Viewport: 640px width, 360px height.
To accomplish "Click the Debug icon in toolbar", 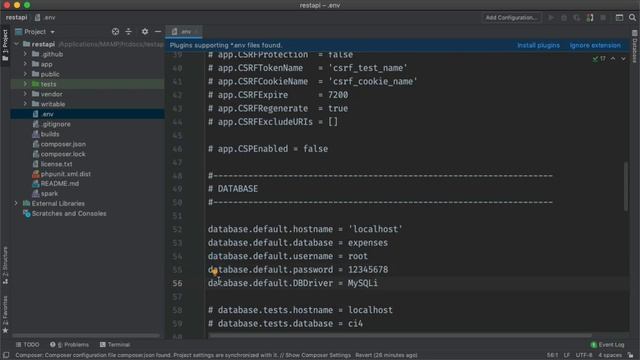I will (x=564, y=18).
